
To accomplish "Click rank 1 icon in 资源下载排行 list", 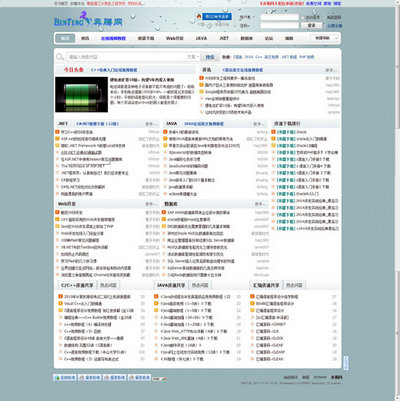I will [274, 132].
